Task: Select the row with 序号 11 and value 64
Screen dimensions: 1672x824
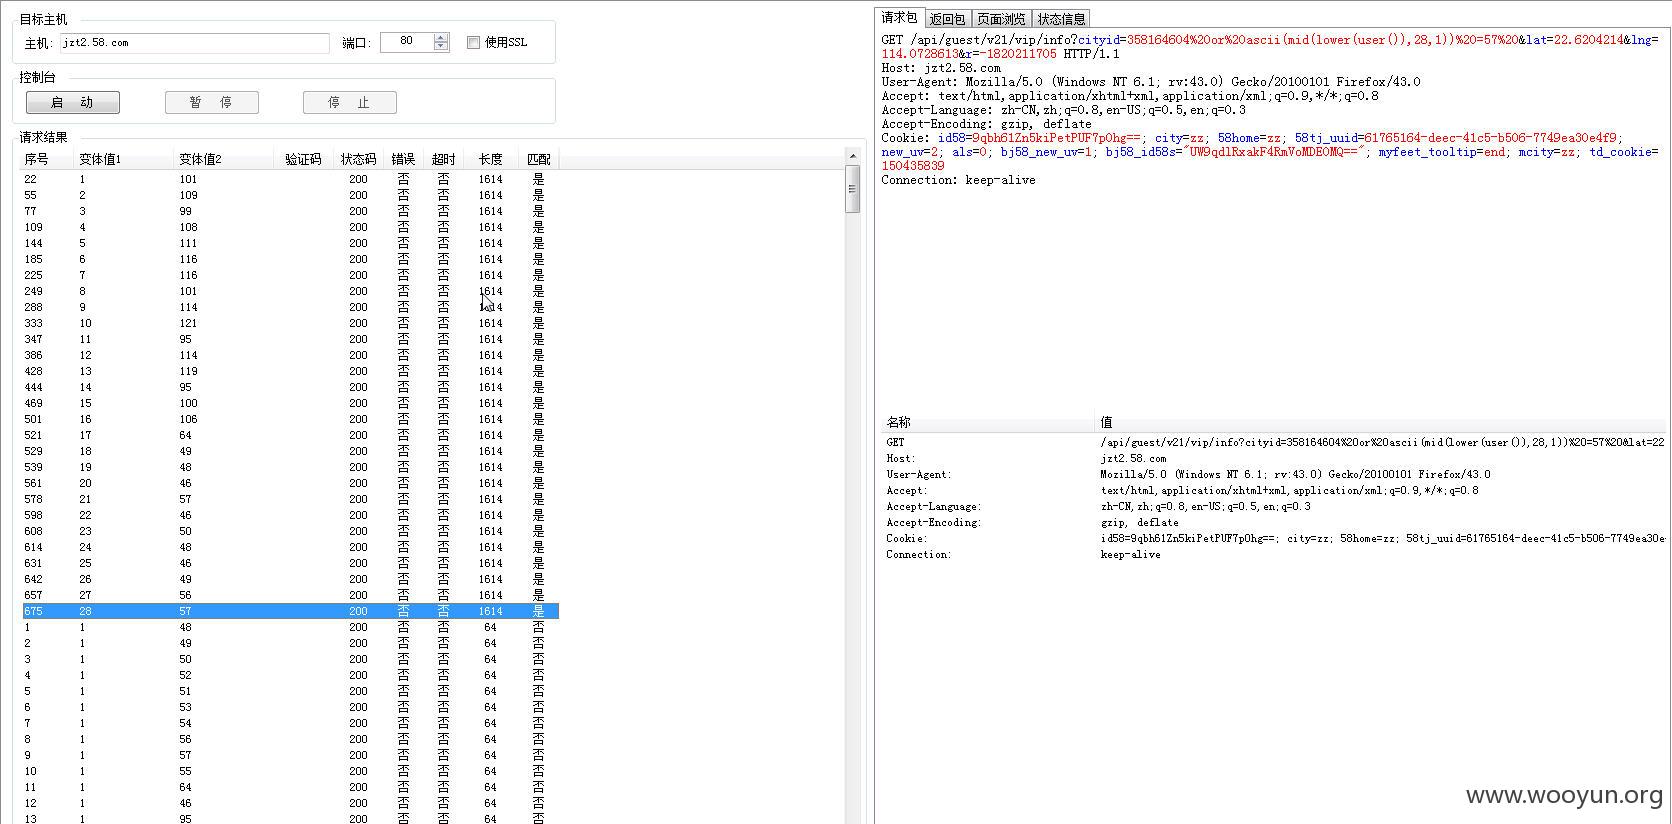Action: click(x=290, y=787)
